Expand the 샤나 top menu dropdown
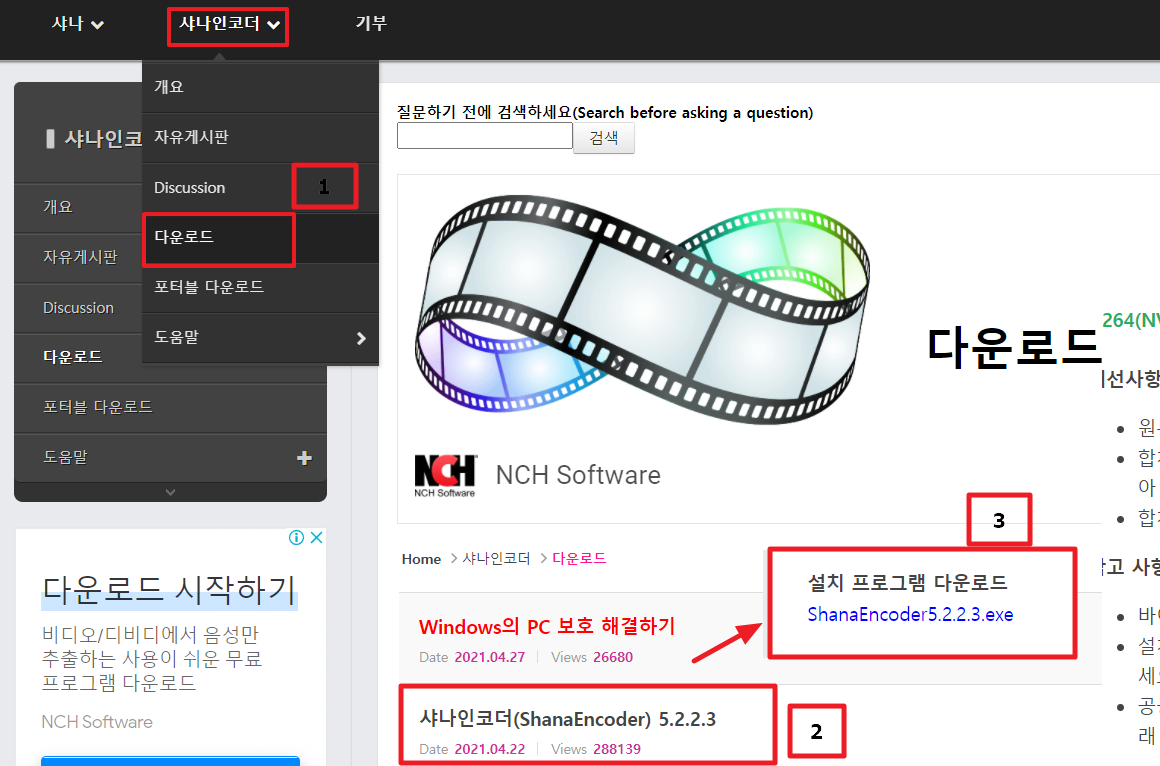Viewport: 1160px width, 766px height. [78, 24]
